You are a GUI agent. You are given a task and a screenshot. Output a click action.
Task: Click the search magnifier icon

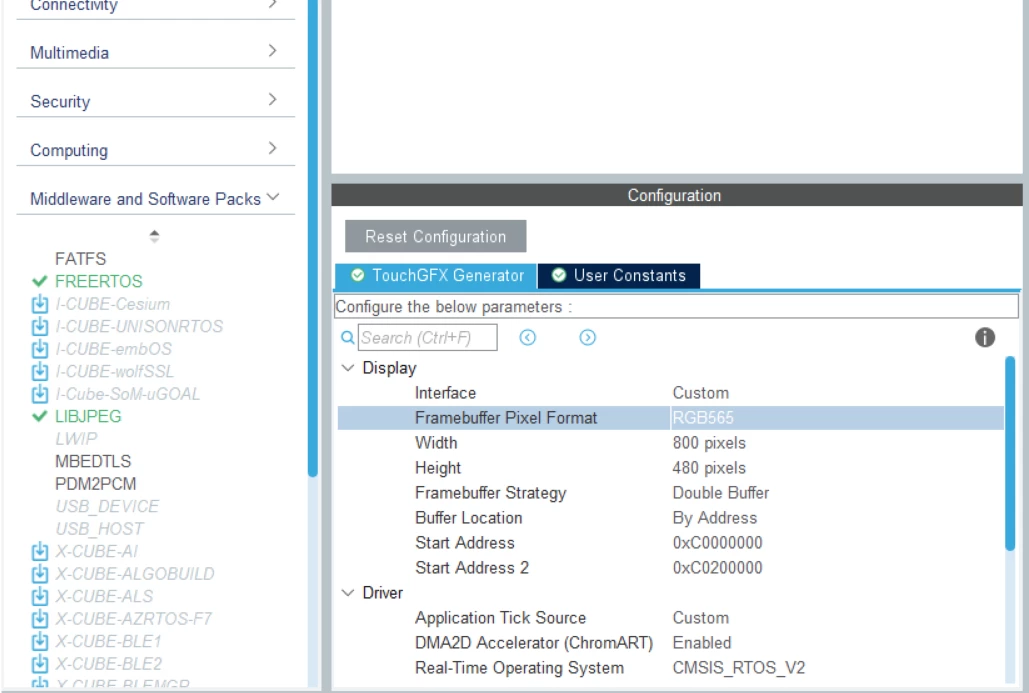[x=348, y=337]
